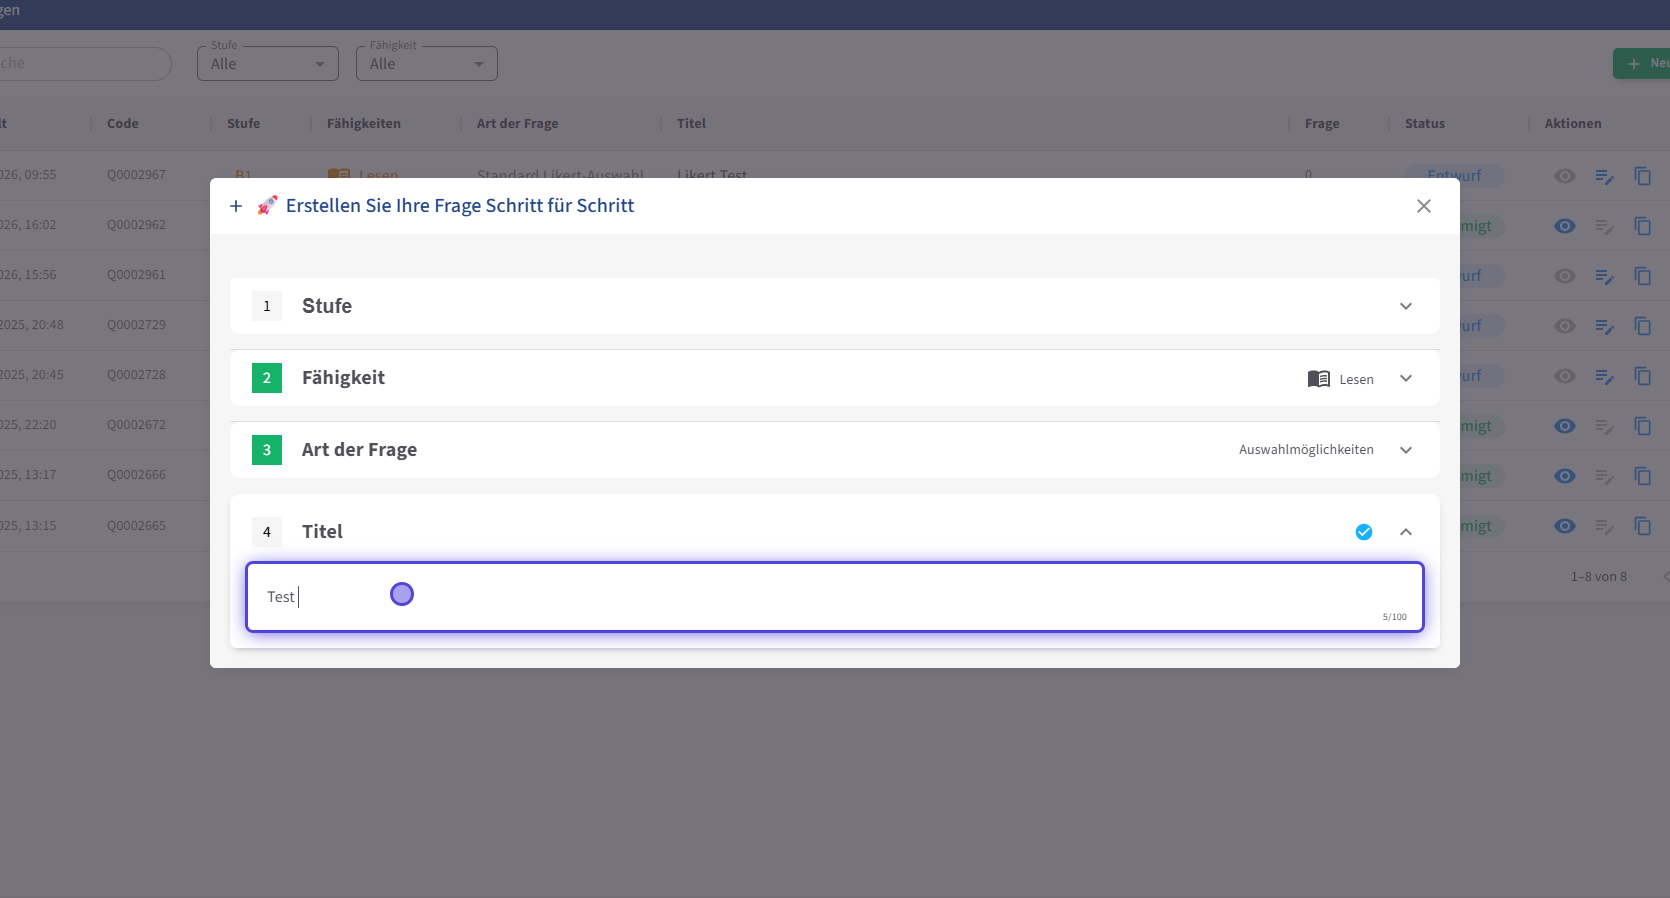Toggle the eye icon for row Q0002728
The image size is (1670, 898).
[1565, 376]
